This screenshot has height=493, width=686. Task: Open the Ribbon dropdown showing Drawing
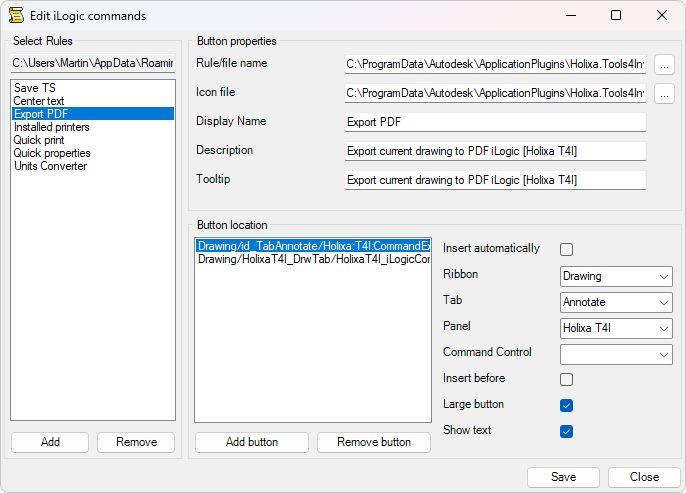pos(616,276)
